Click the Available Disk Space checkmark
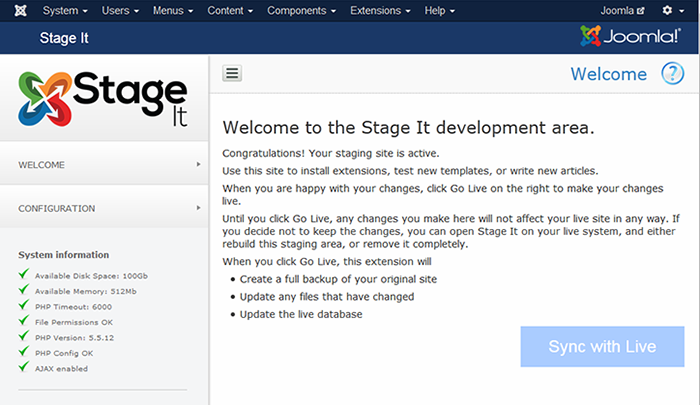The width and height of the screenshot is (700, 405). pos(24,273)
